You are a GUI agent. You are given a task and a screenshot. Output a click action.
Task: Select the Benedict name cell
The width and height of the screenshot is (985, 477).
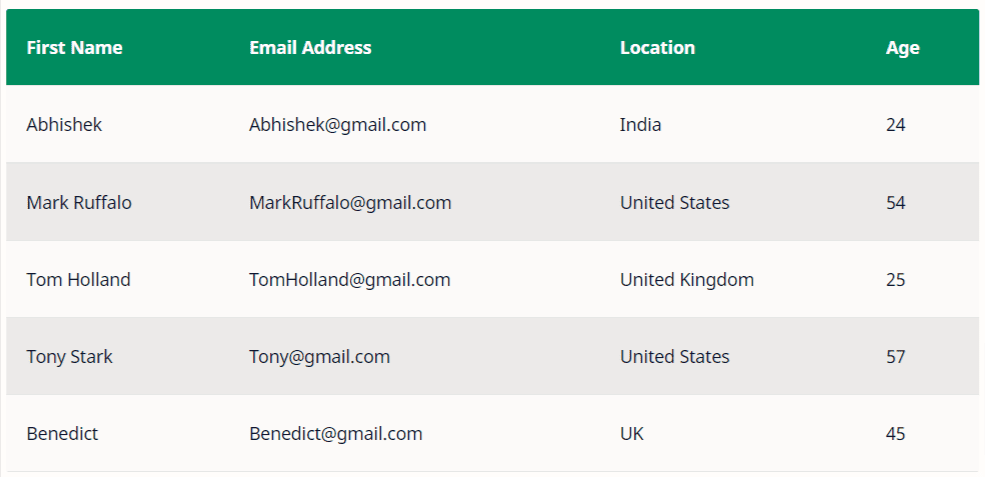pos(62,434)
